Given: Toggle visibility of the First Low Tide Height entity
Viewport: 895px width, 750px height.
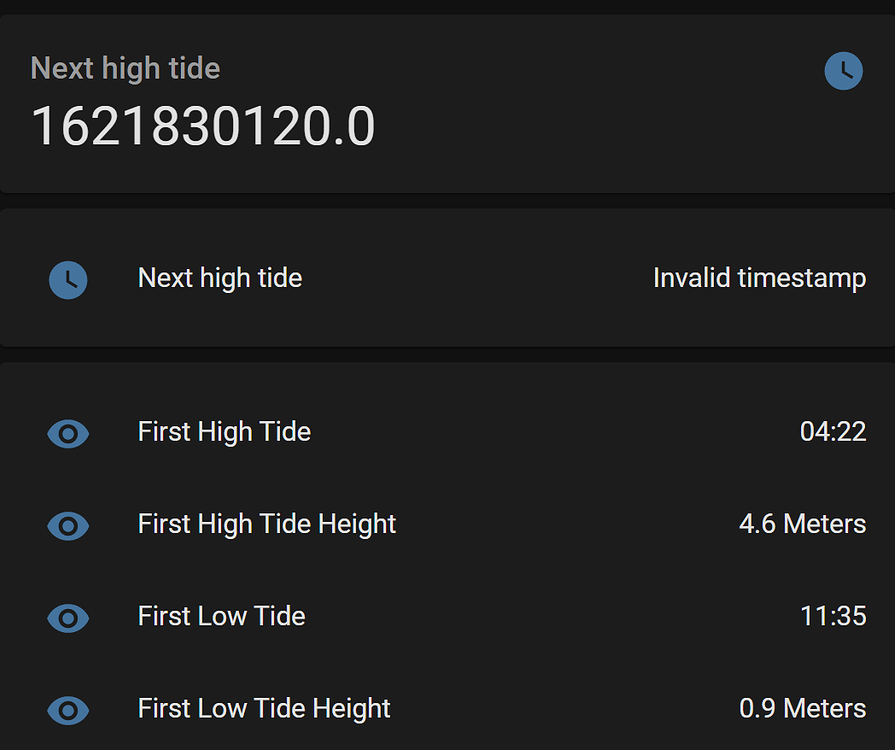Looking at the screenshot, I should 67,710.
